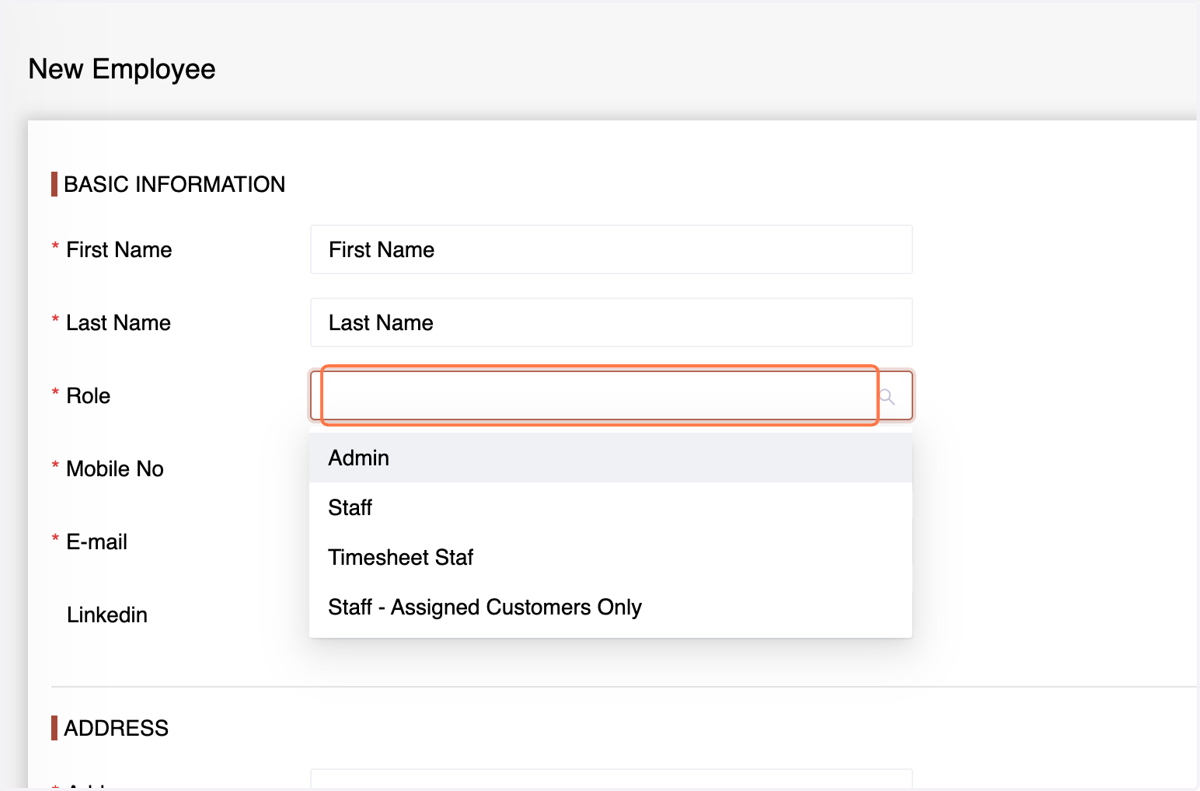The image size is (1200, 791).
Task: Pick the Timesheet Staf role
Action: 610,558
